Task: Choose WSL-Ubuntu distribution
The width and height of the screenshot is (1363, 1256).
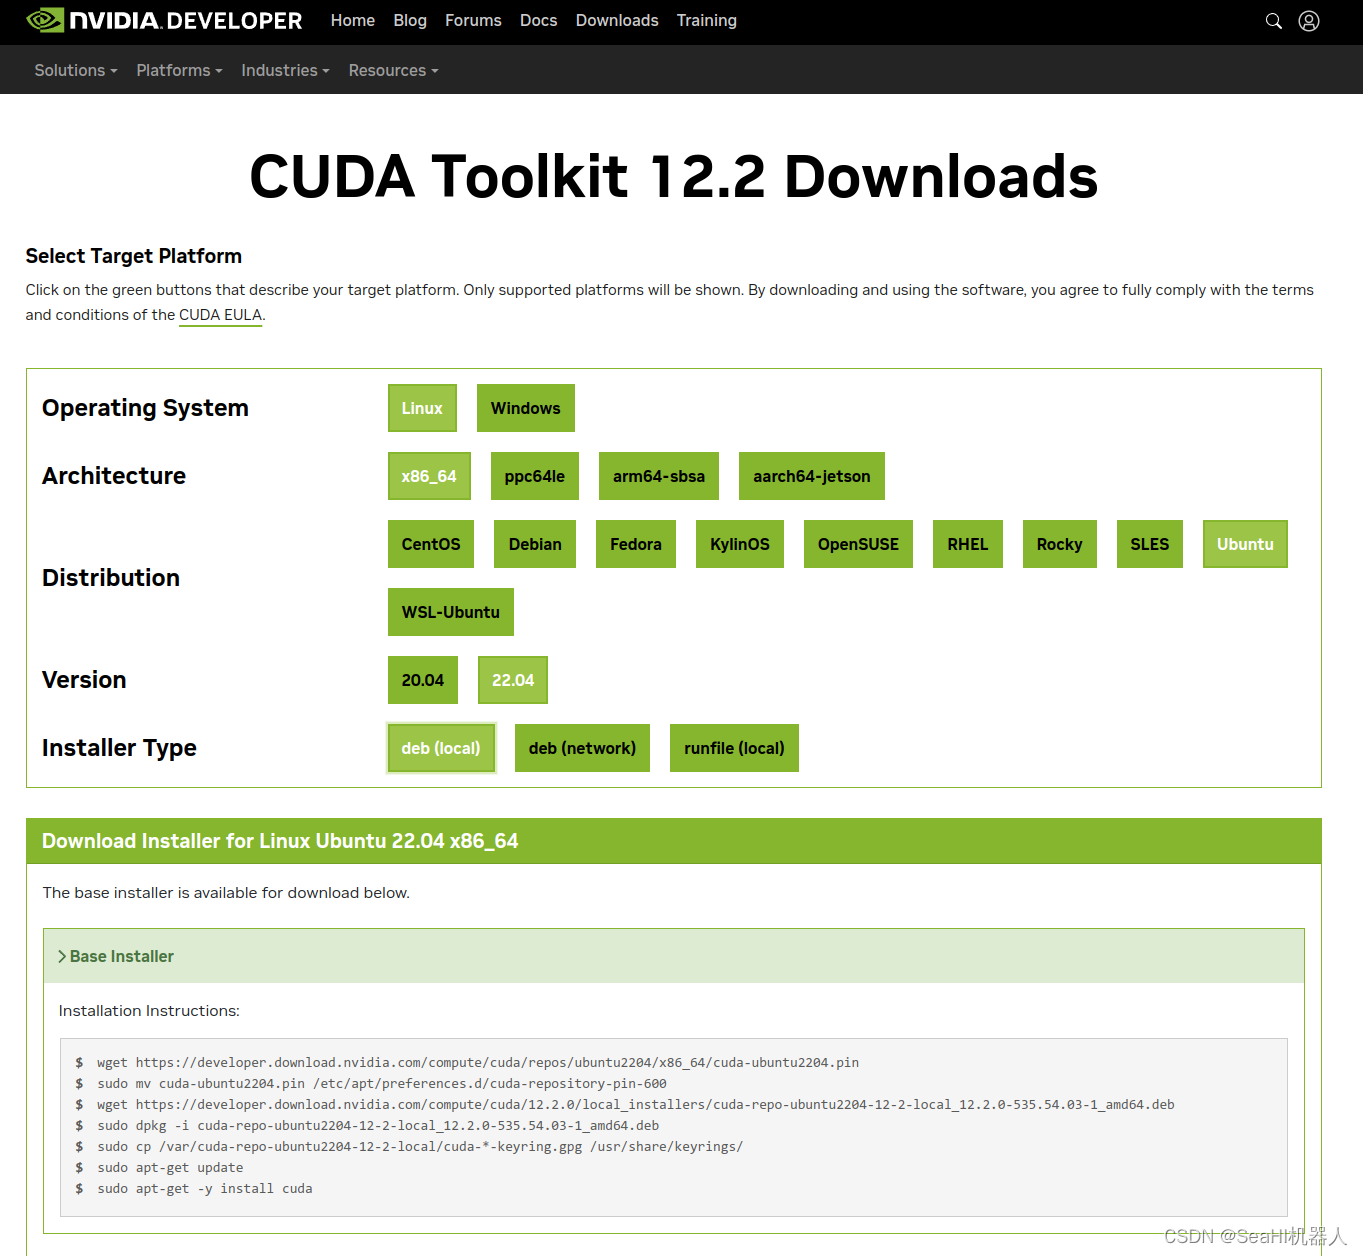Action: pos(451,612)
